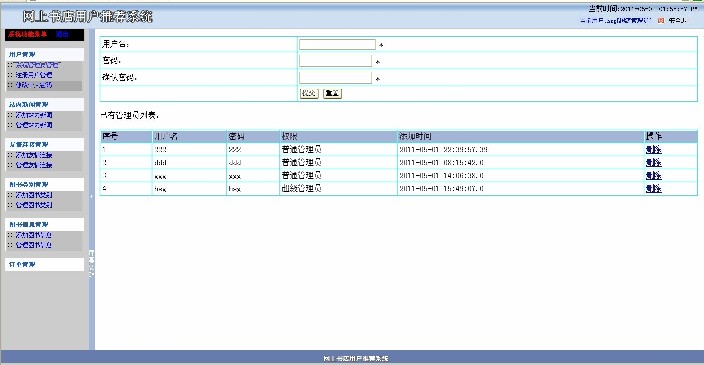704x365 pixels.
Task: Delete the 超级管理员 in row 4
Action: (653, 189)
